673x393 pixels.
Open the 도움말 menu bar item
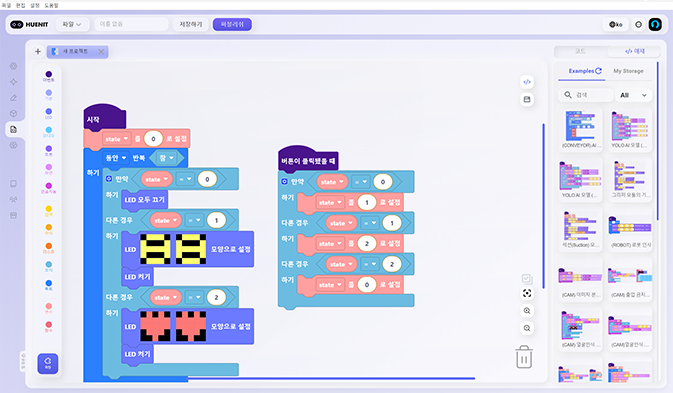click(51, 5)
